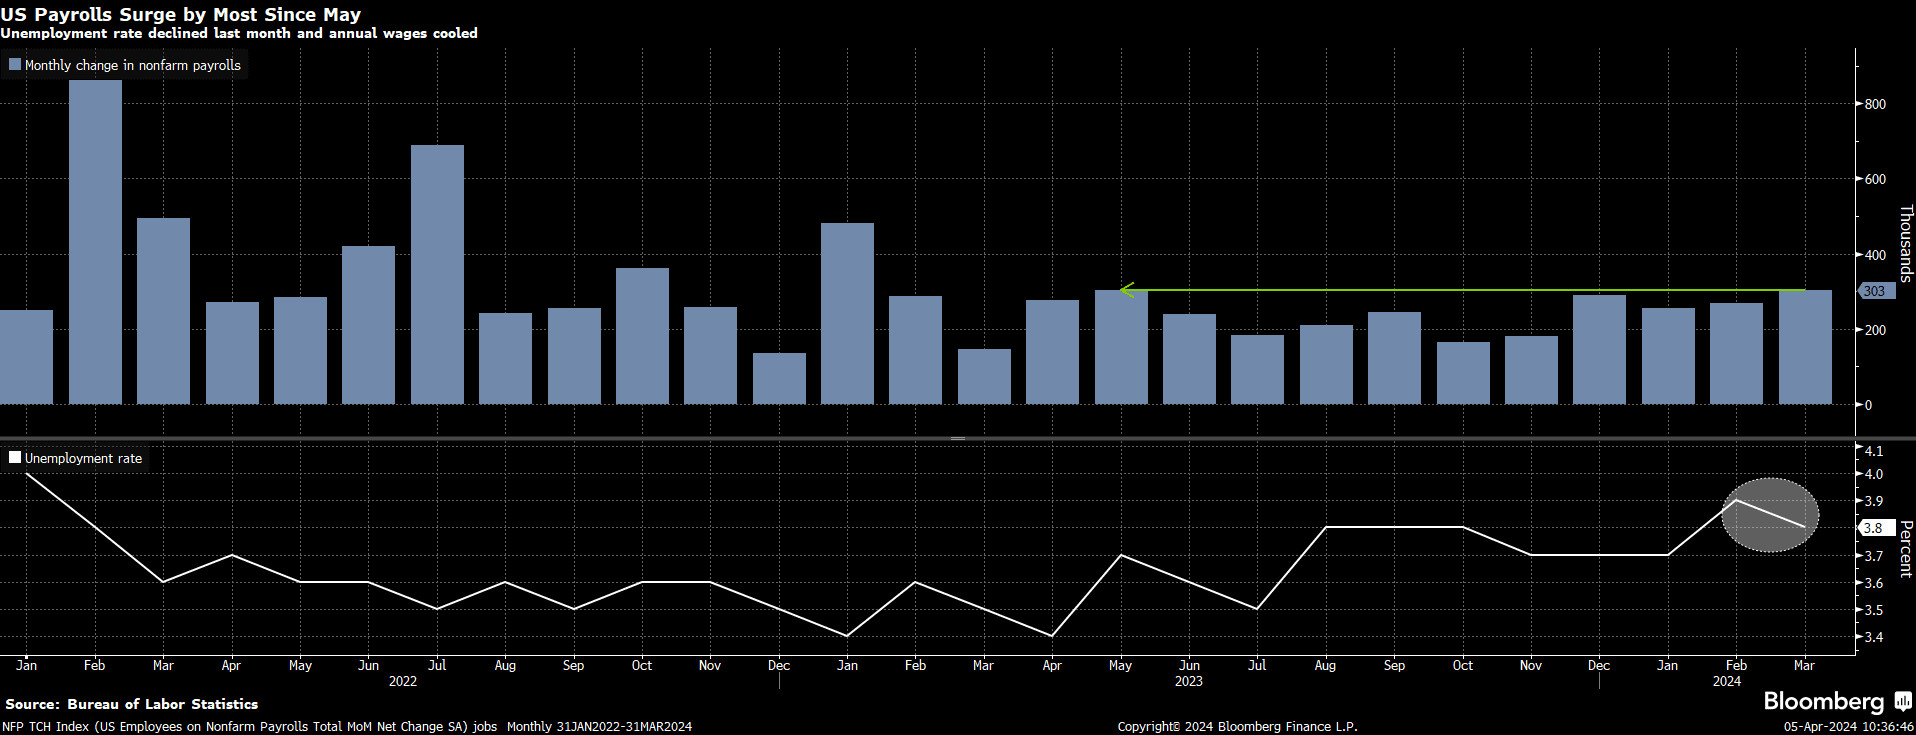Click the Bloomberg wordmark text
The height and width of the screenshot is (735, 1916).
1824,701
